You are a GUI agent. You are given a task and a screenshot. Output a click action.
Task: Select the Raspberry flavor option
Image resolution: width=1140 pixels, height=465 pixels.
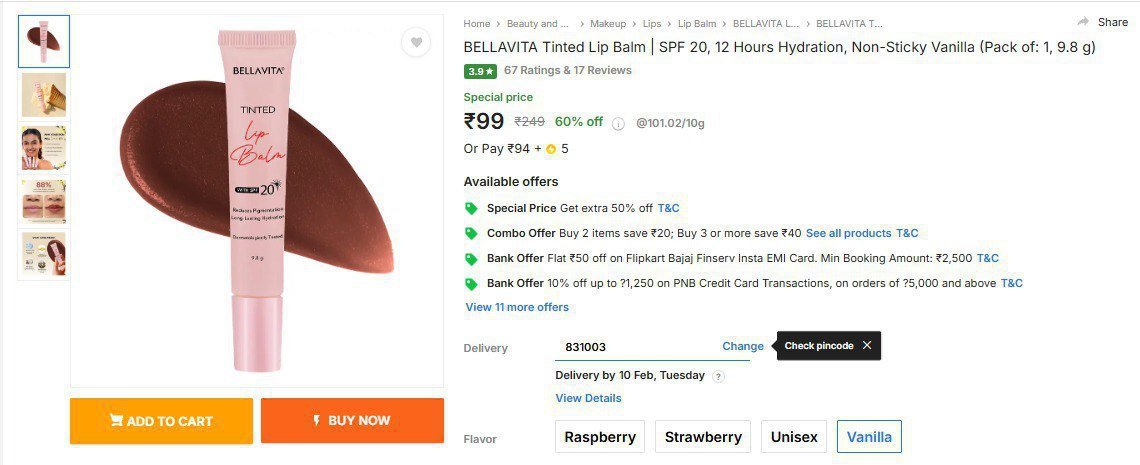pyautogui.click(x=600, y=437)
